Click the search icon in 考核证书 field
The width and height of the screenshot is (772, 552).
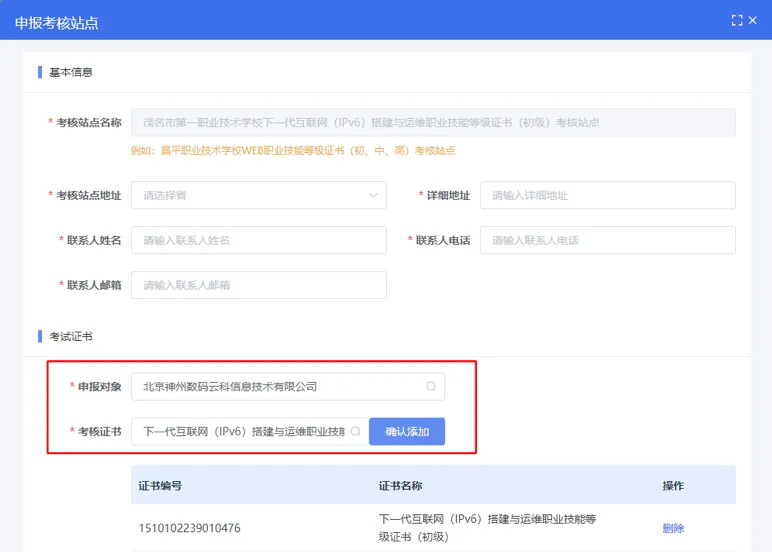coord(355,431)
